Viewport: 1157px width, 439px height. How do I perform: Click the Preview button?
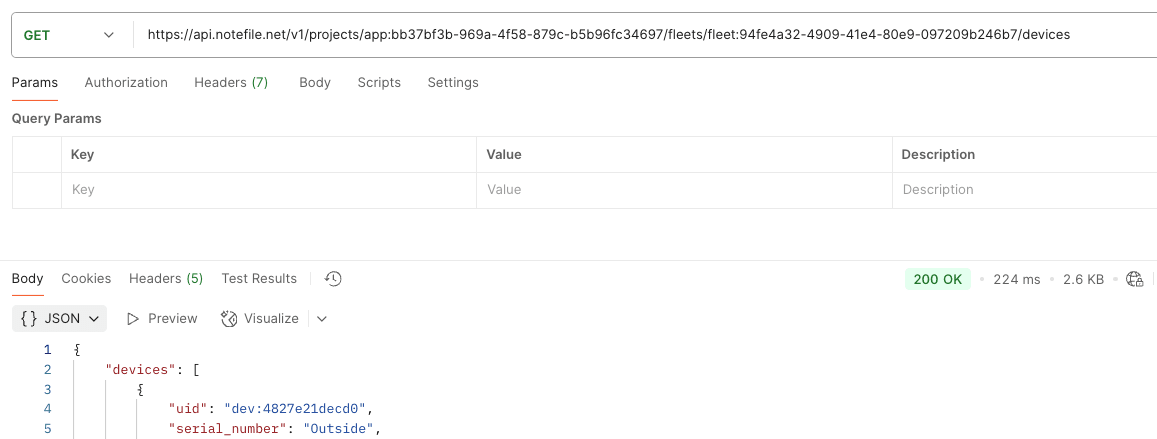coord(162,319)
